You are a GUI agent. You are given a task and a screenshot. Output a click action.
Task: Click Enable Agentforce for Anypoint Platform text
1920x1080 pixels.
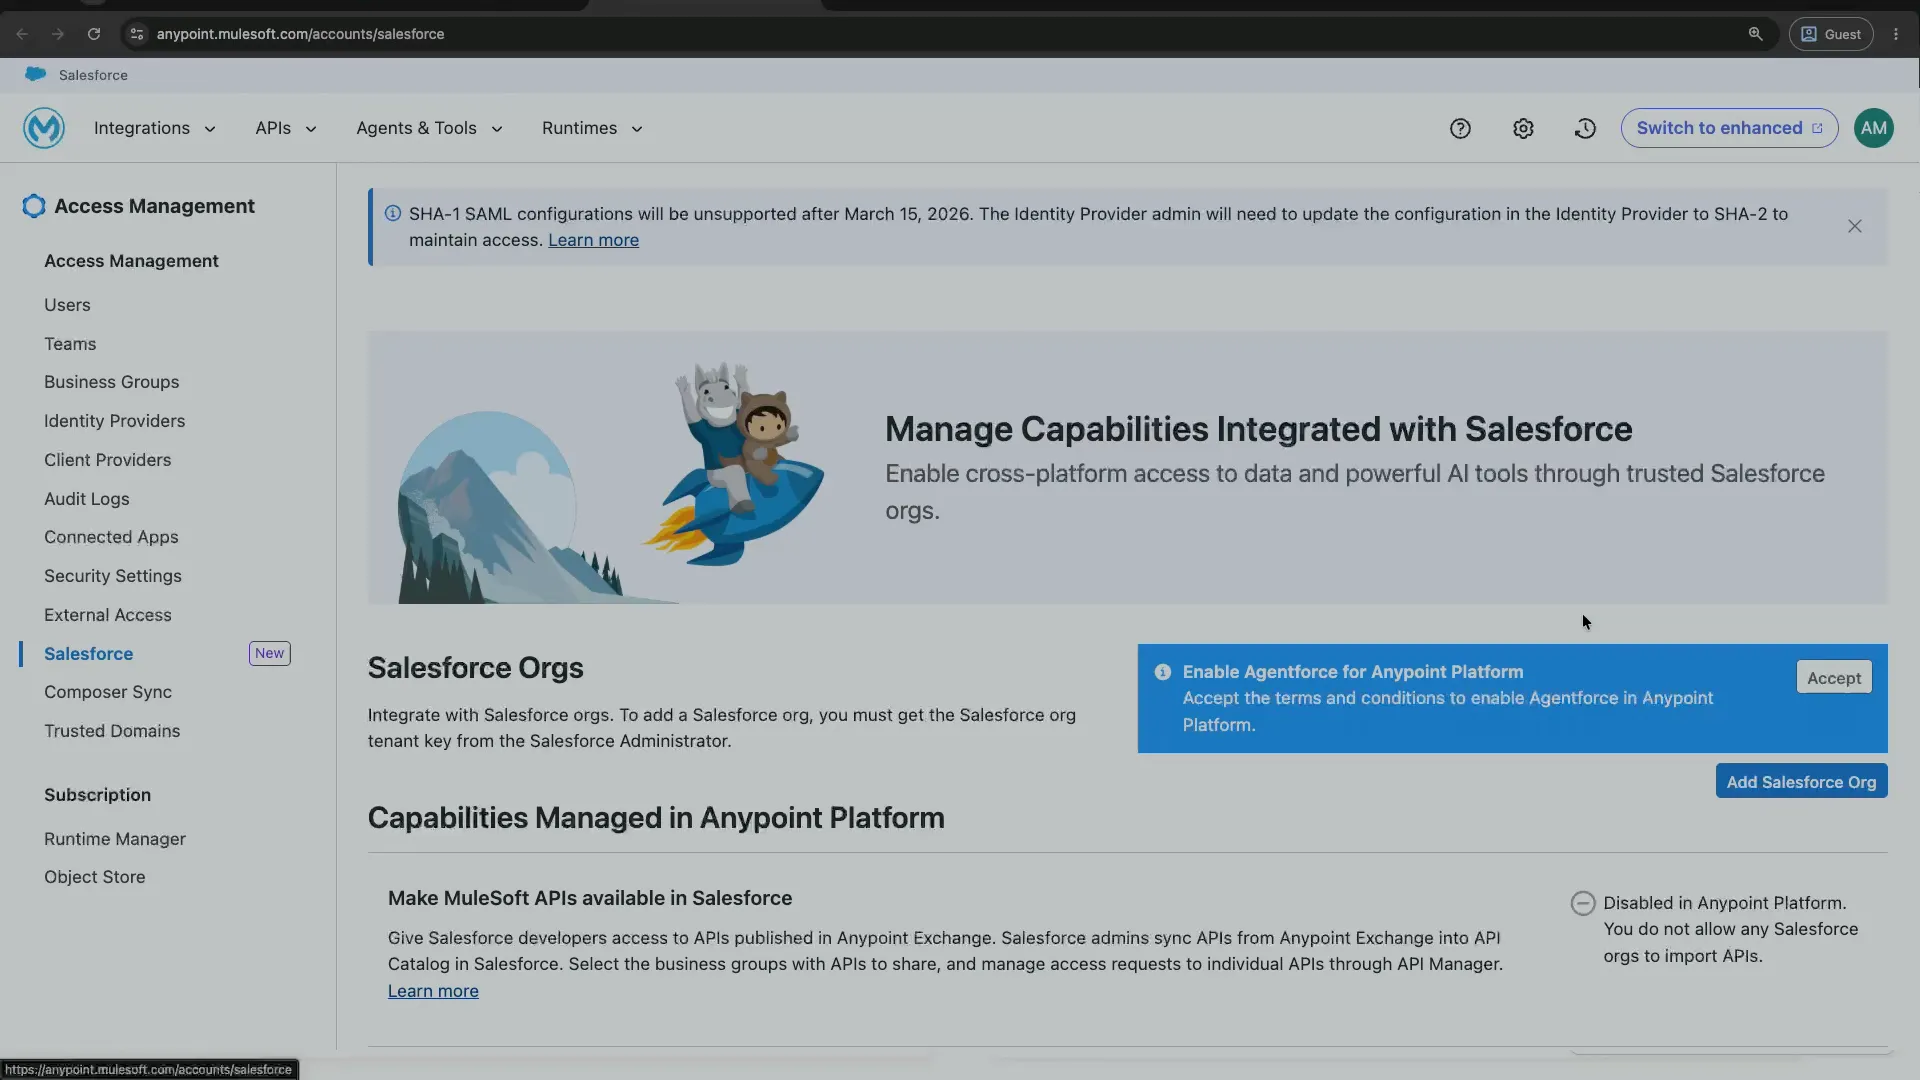[x=1353, y=672]
